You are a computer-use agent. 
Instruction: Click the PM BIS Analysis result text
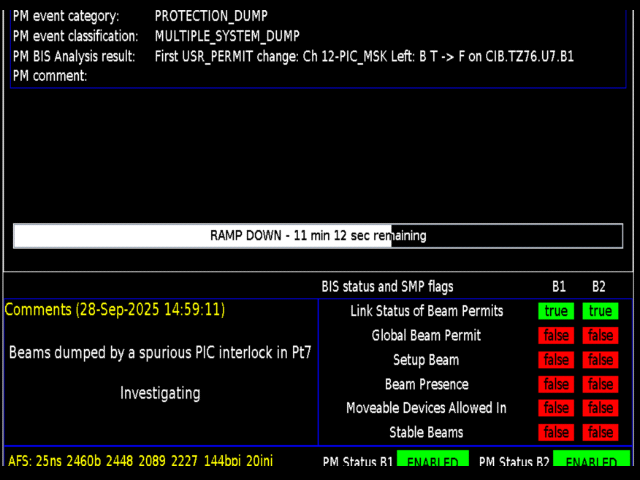click(x=364, y=56)
